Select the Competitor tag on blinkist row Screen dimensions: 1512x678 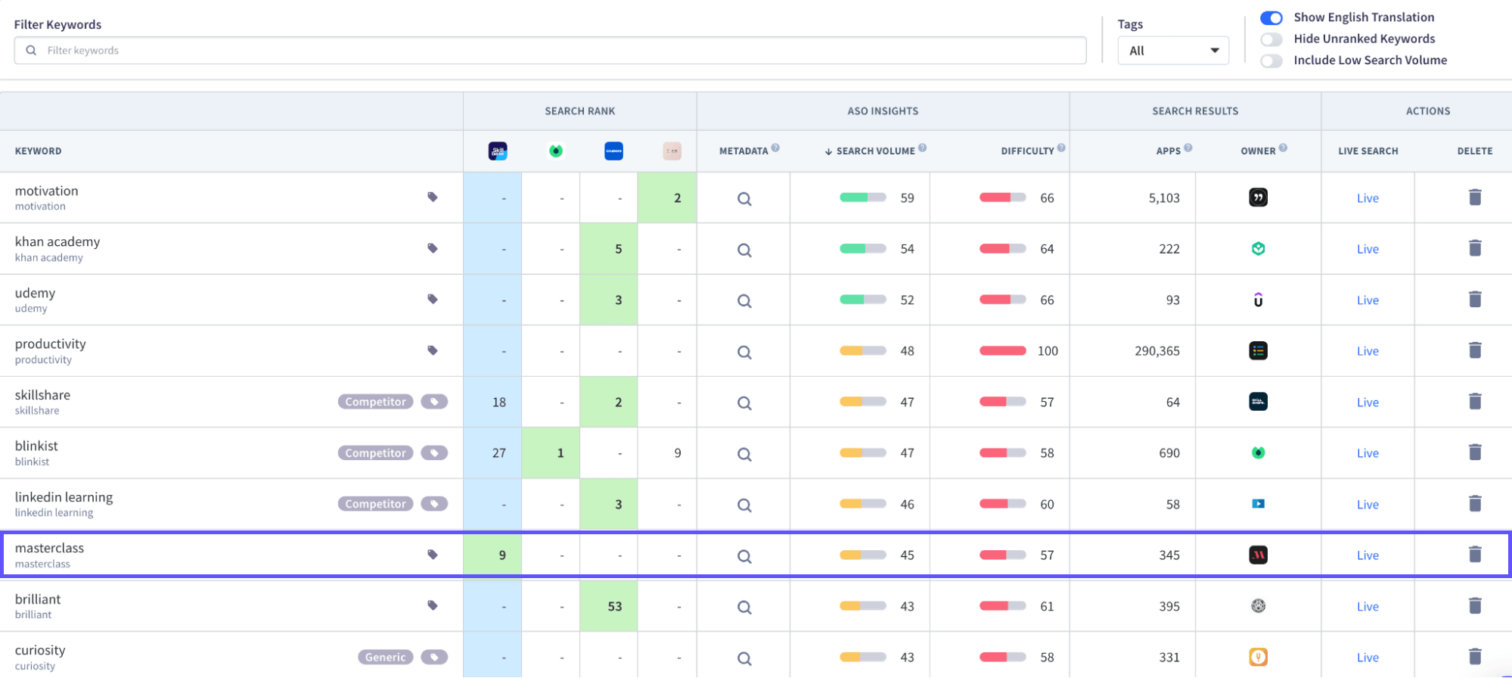pos(375,452)
